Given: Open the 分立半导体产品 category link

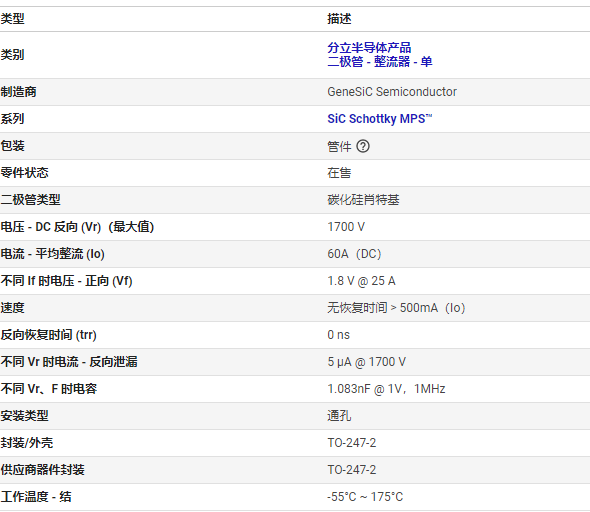Looking at the screenshot, I should (x=369, y=48).
